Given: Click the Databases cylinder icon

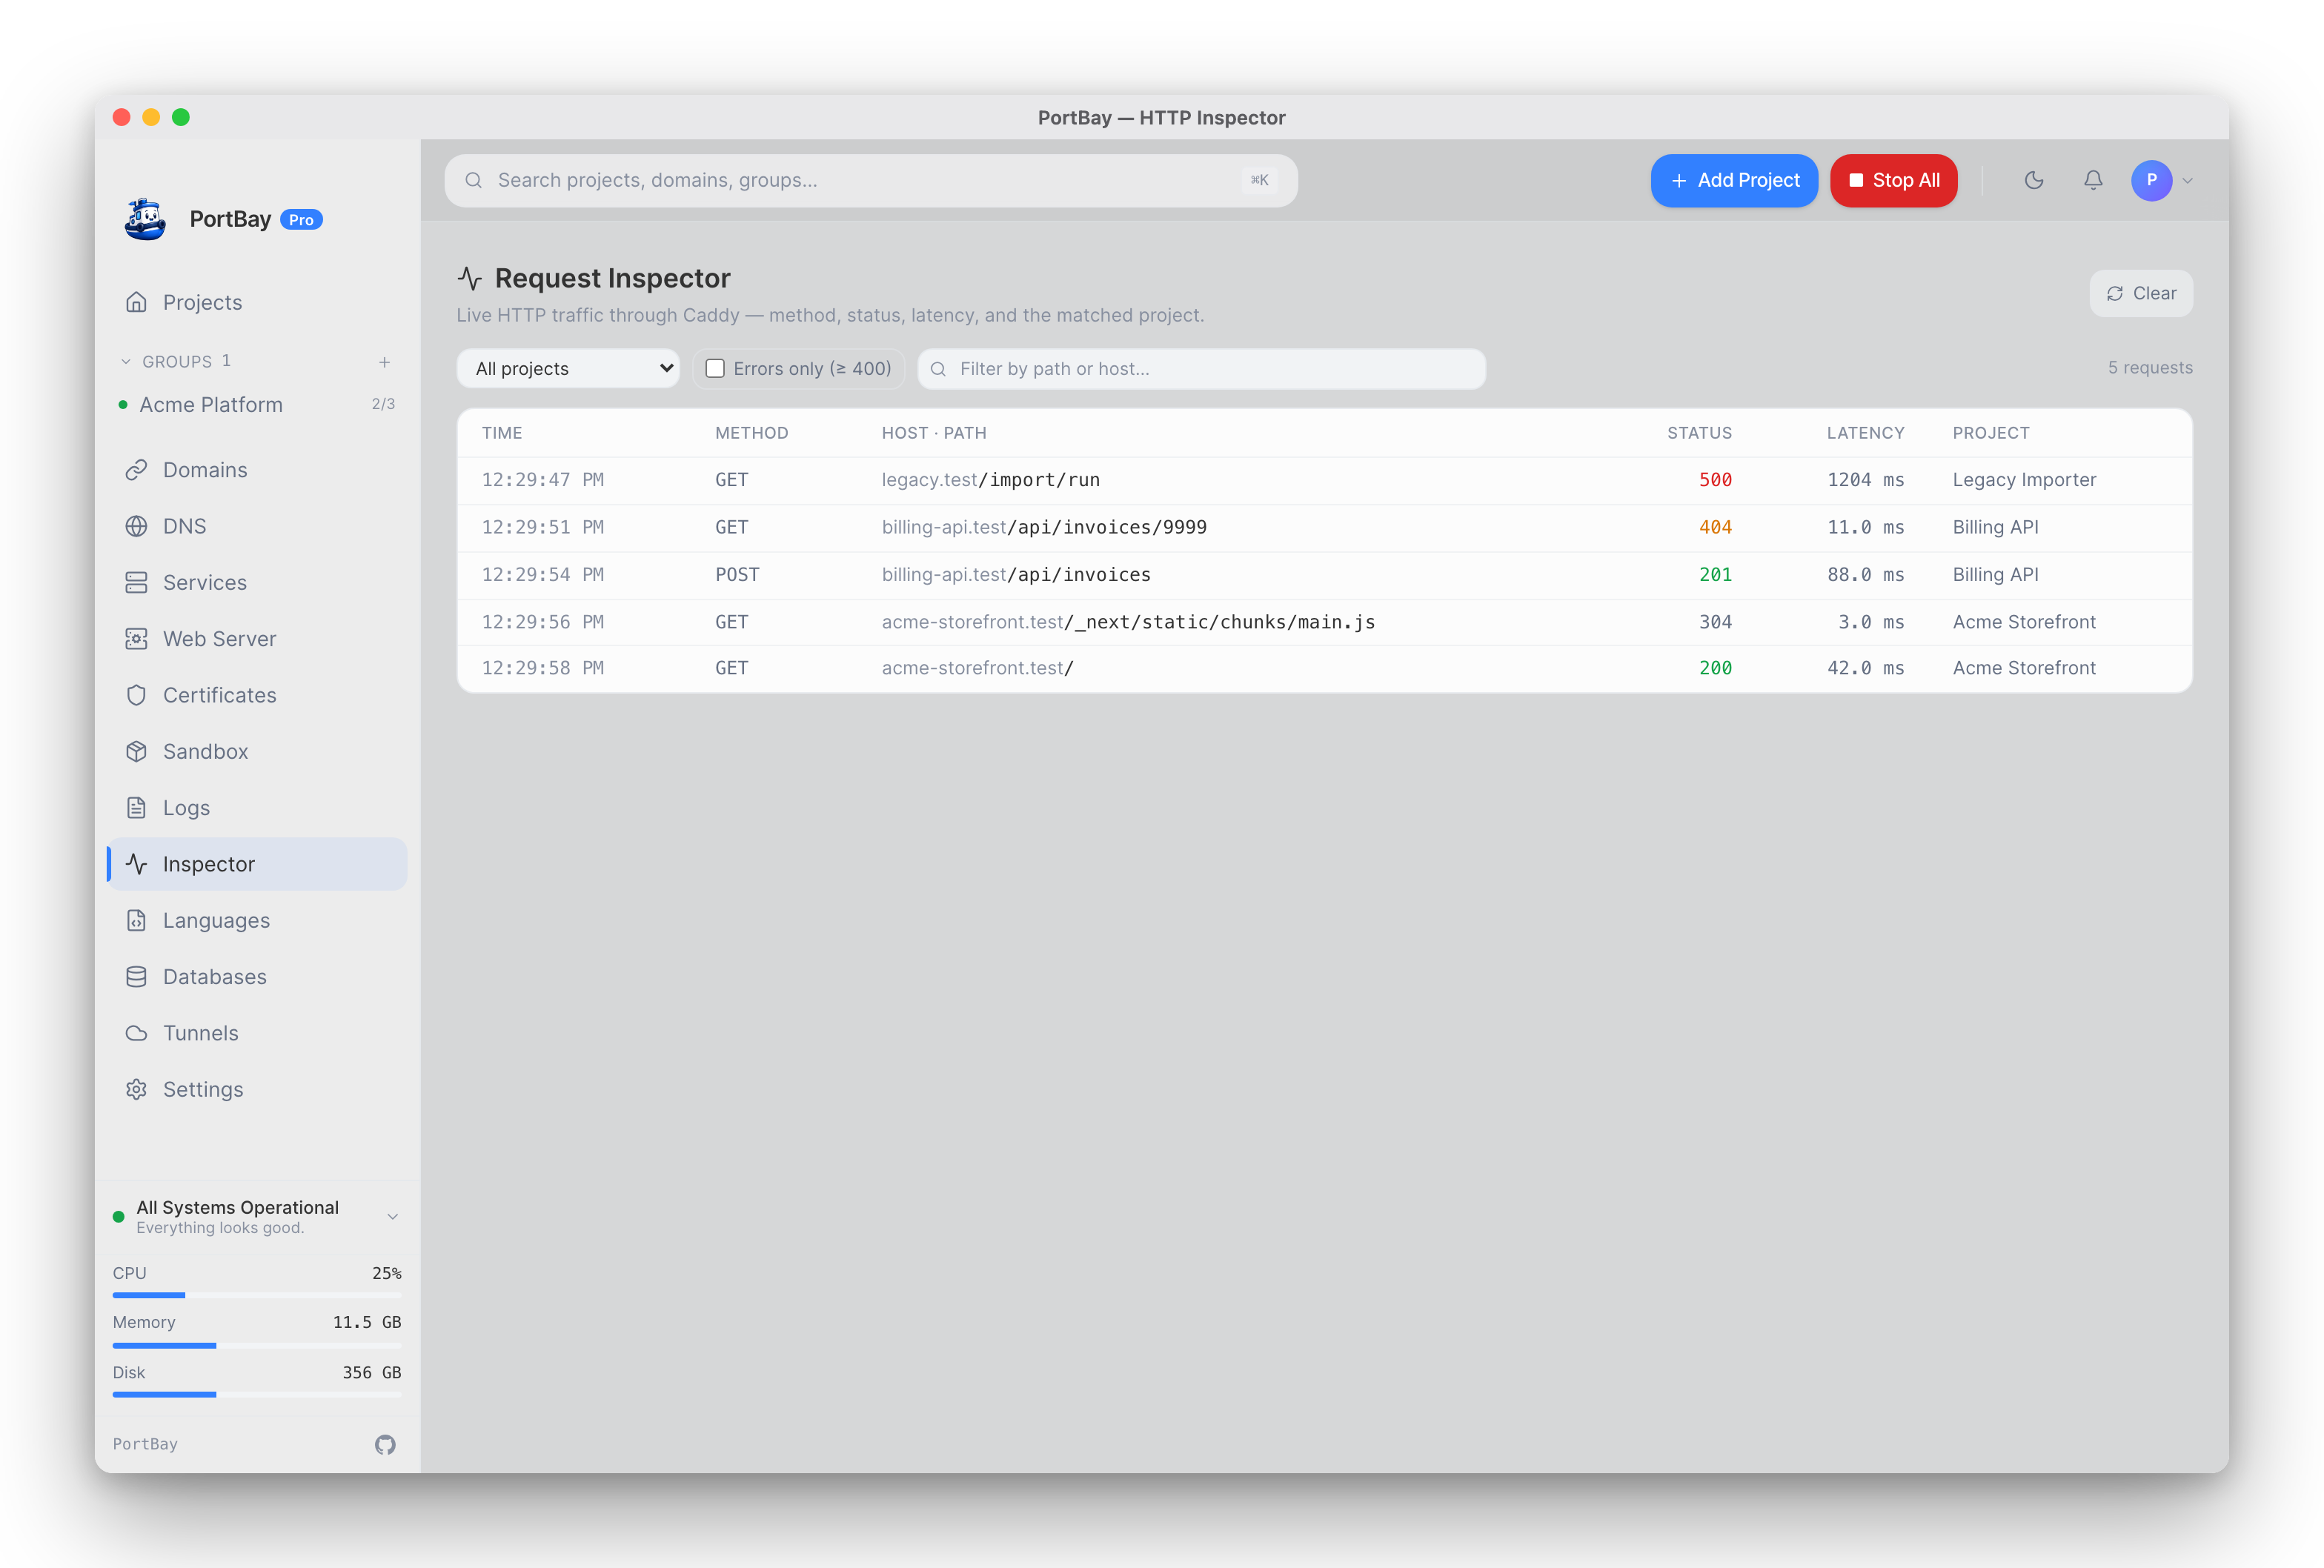Looking at the screenshot, I should pyautogui.click(x=137, y=977).
